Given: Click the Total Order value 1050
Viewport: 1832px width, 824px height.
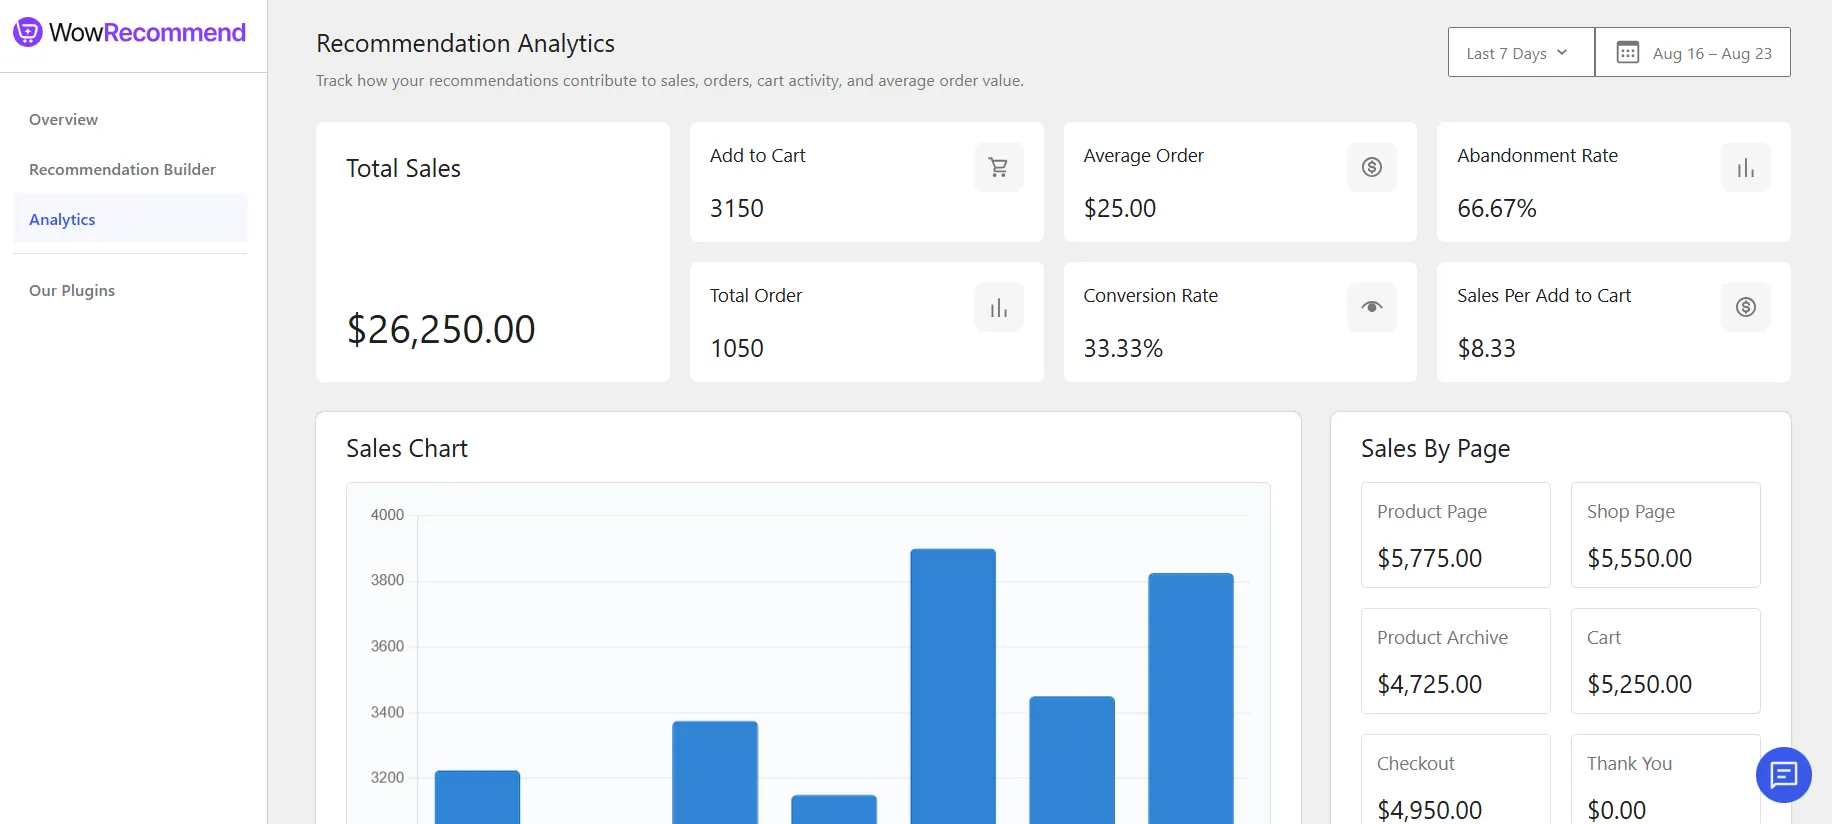Looking at the screenshot, I should point(737,348).
